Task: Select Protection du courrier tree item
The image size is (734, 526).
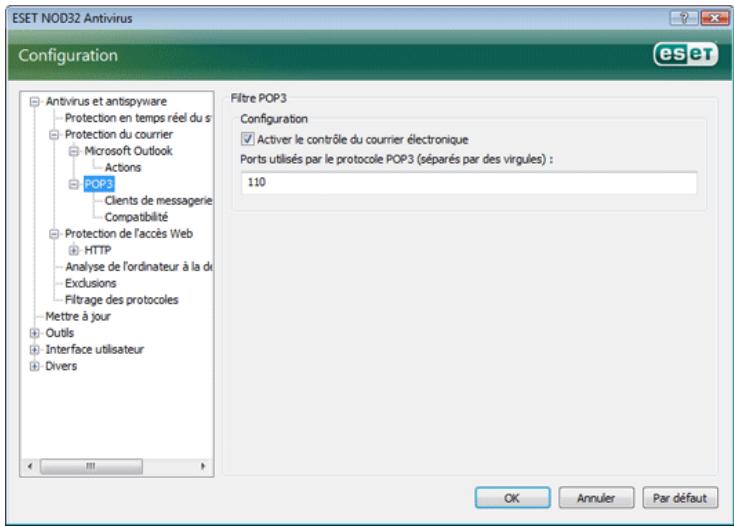Action: tap(119, 135)
